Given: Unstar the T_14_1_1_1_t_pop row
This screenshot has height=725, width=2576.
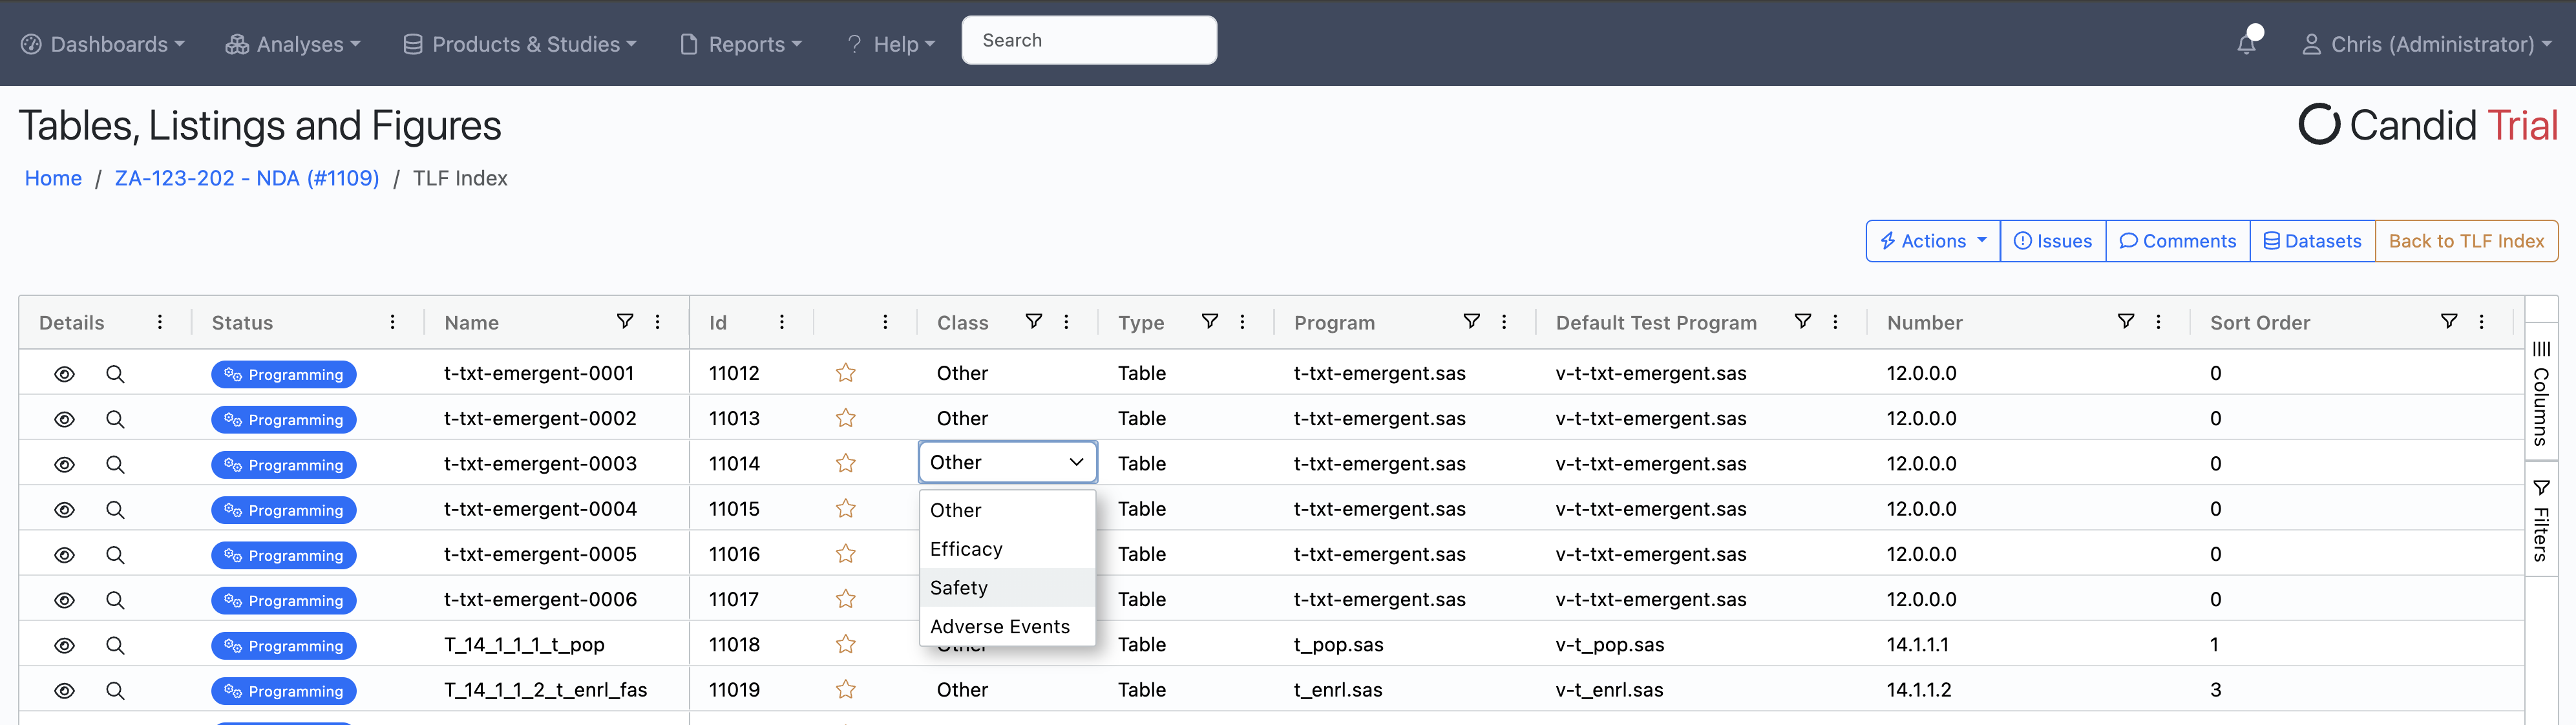Looking at the screenshot, I should 845,644.
